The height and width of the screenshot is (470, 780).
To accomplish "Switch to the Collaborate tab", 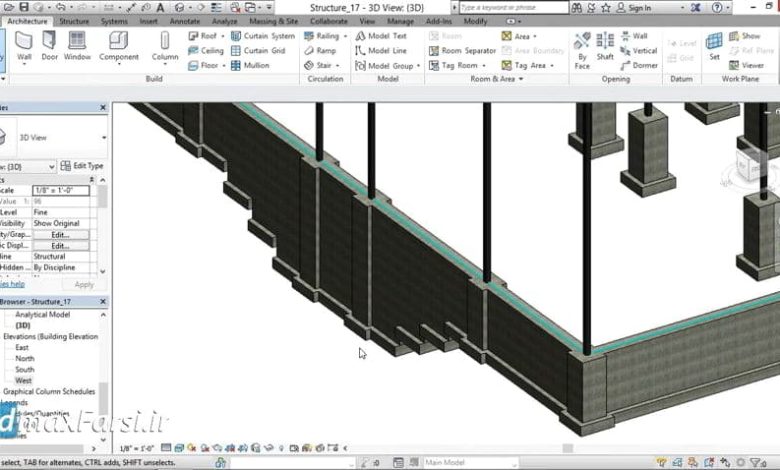I will tap(329, 21).
